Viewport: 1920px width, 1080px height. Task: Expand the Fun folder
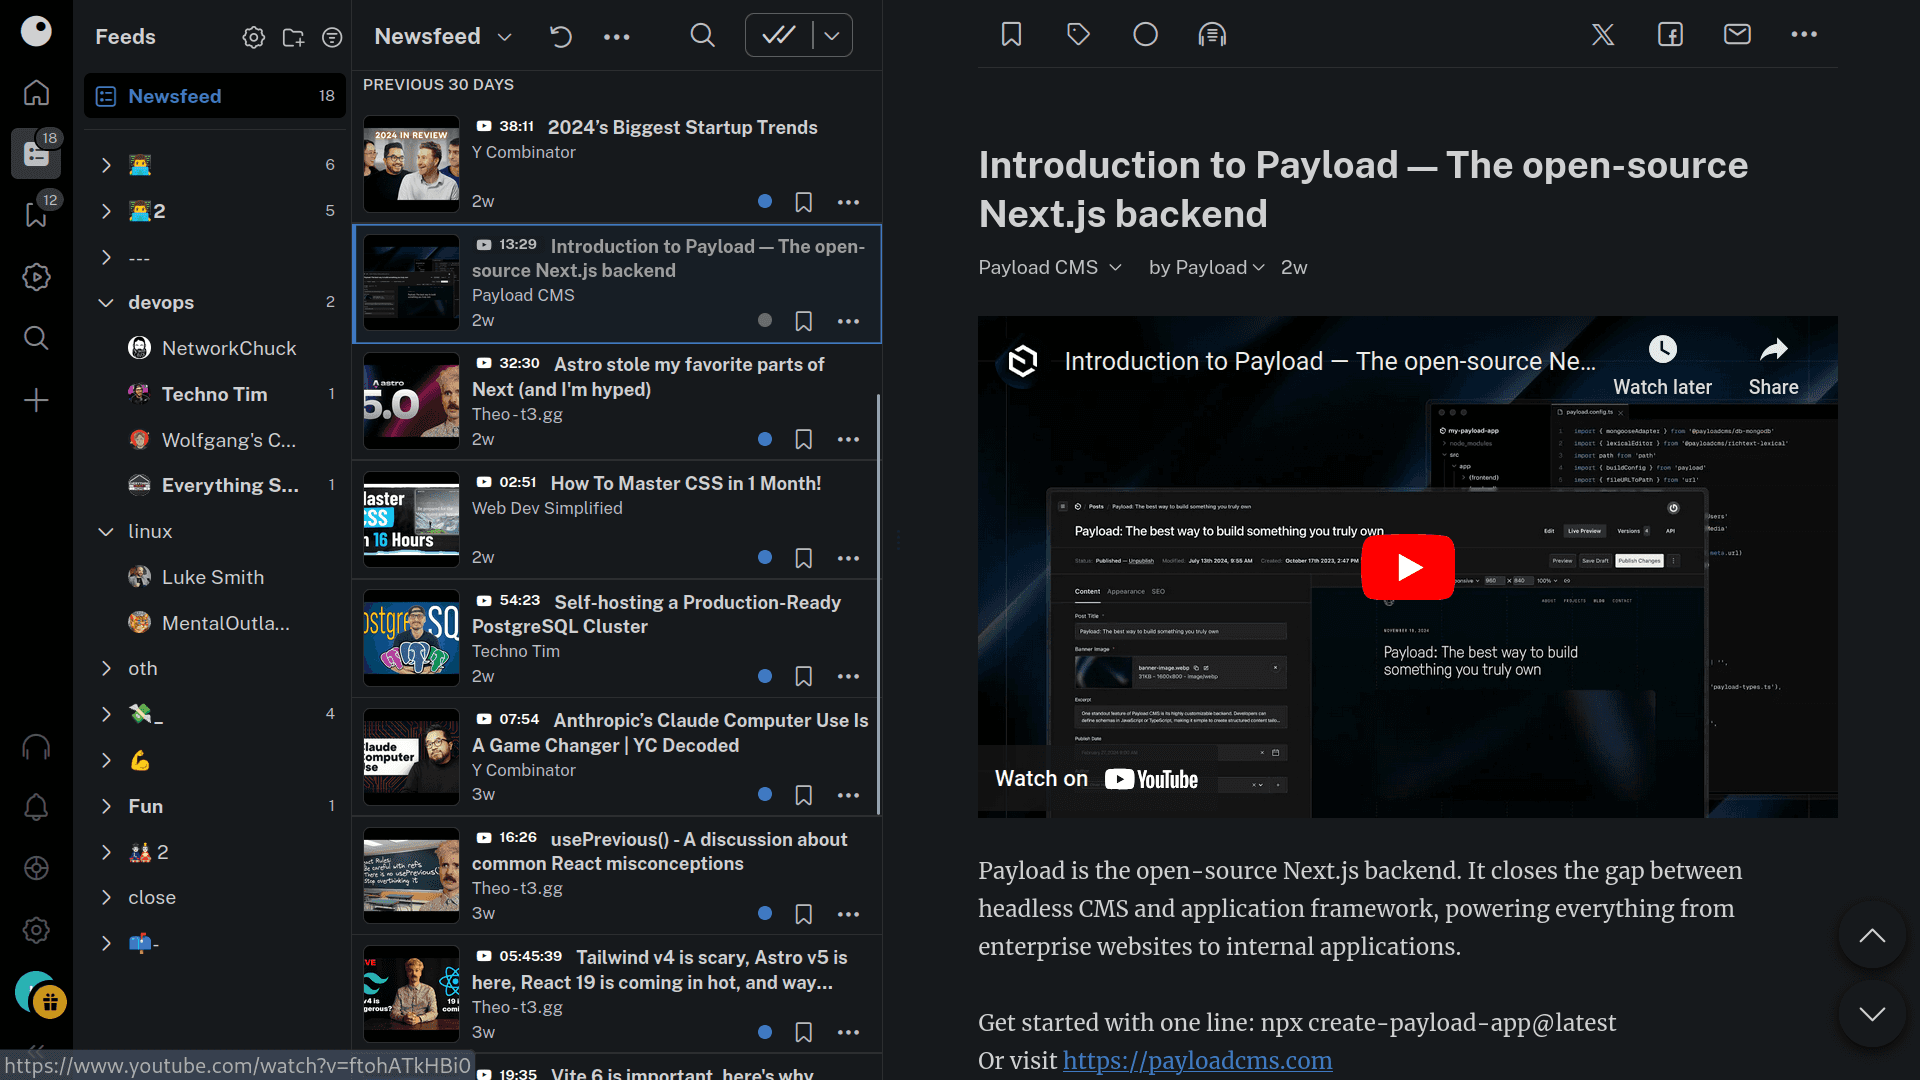106,806
